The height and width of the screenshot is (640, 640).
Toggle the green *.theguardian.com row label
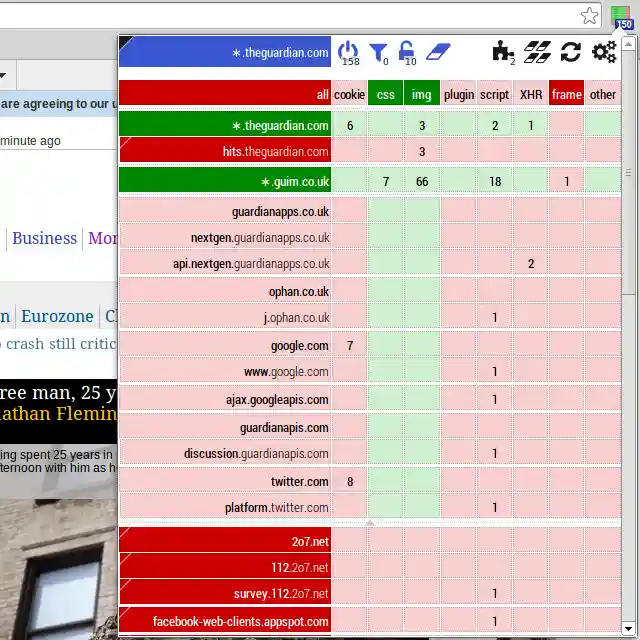tap(225, 124)
